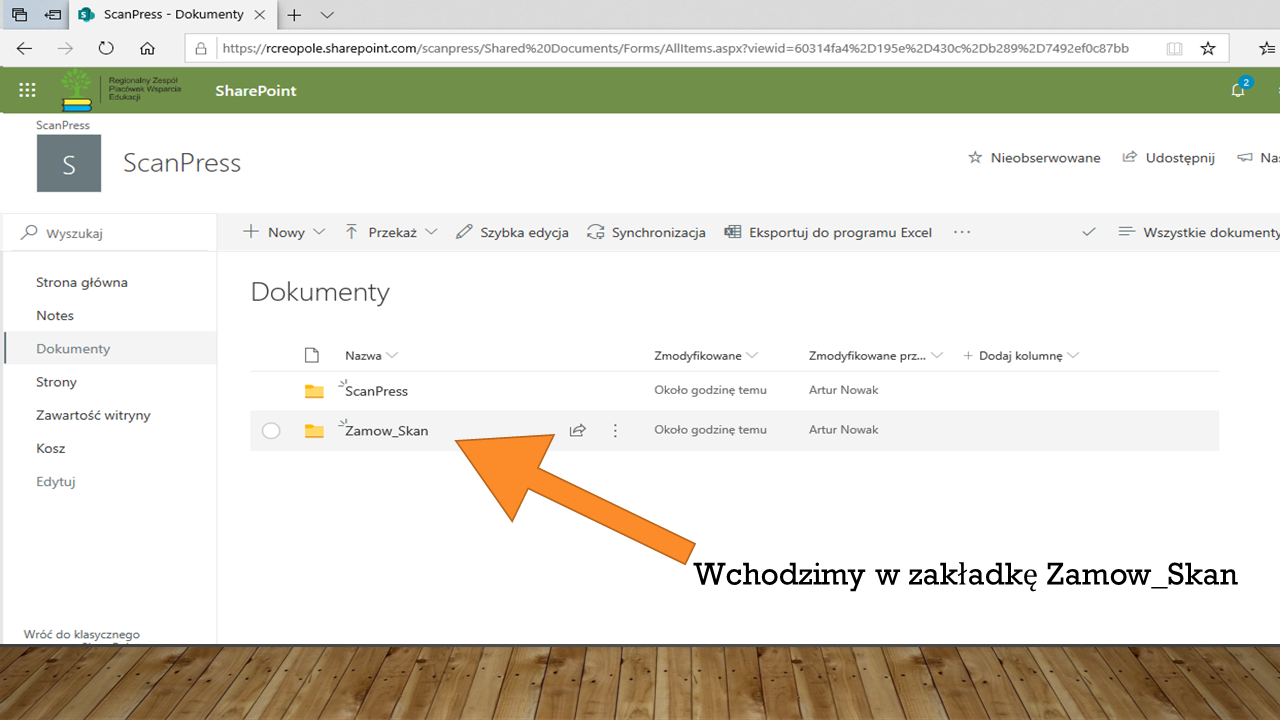Open the Nowy dropdown menu

285,232
